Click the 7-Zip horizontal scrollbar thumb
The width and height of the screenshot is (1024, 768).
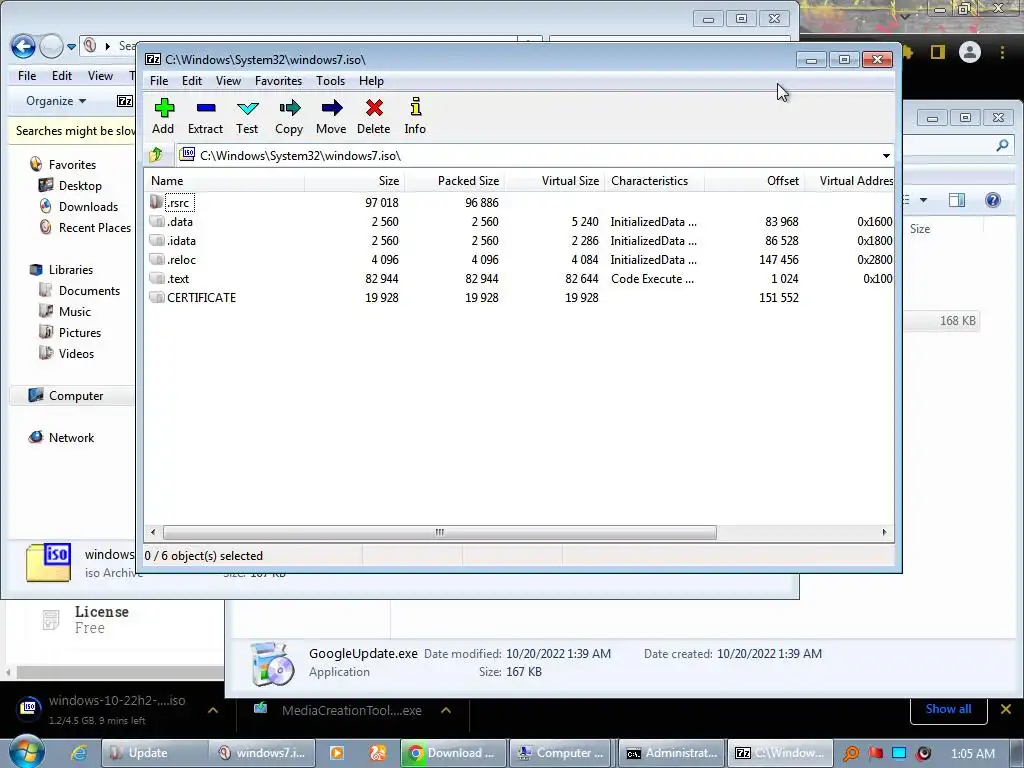440,532
